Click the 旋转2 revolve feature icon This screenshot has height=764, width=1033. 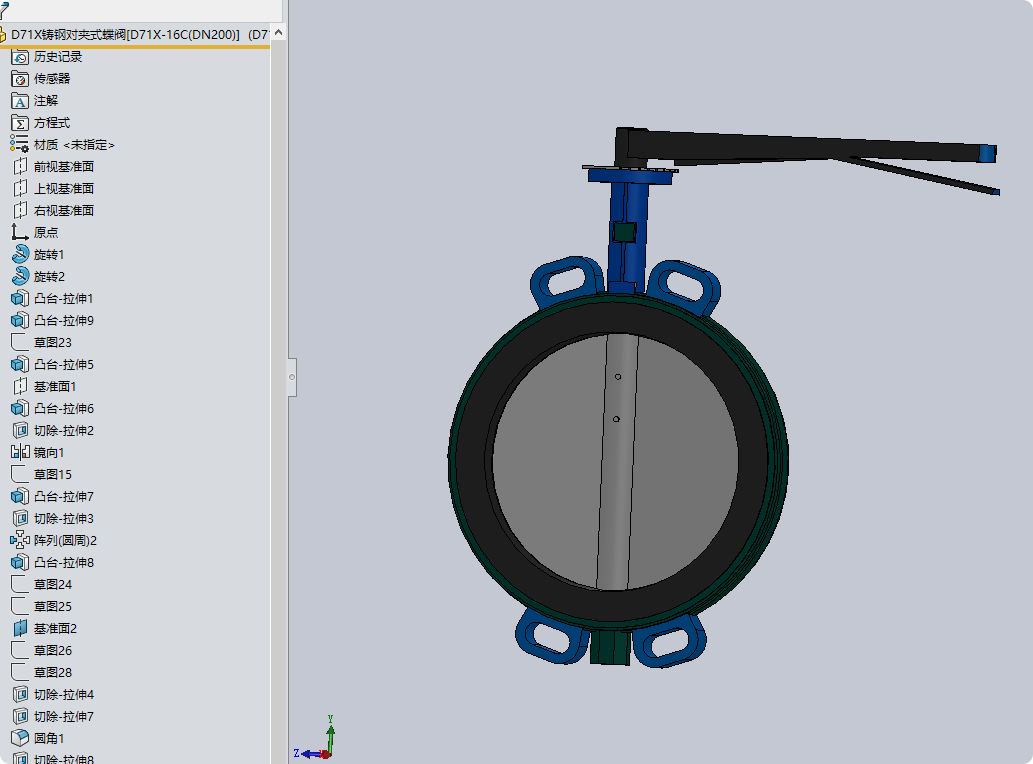(20, 277)
